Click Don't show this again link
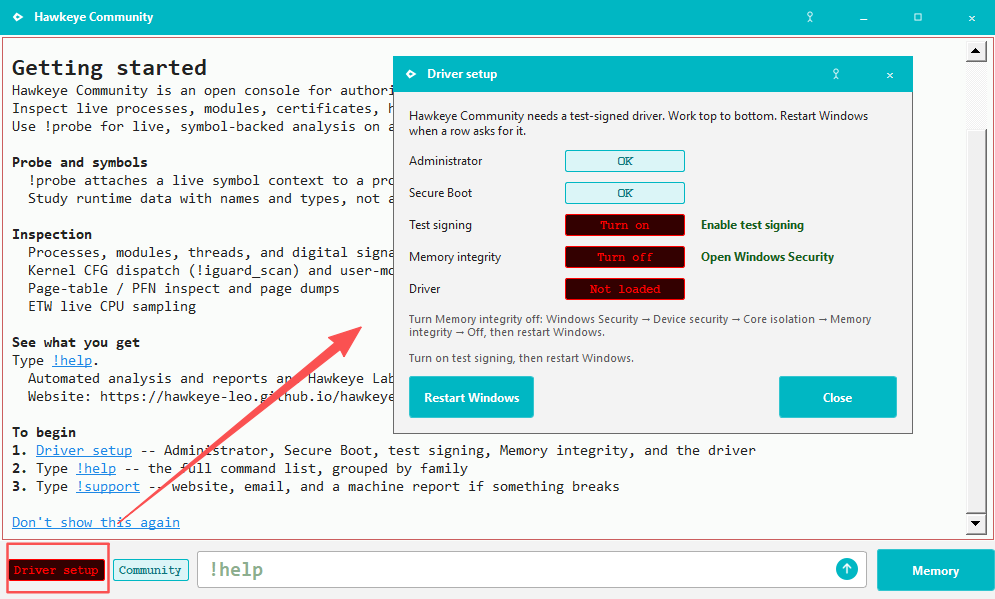The image size is (995, 599). click(x=96, y=522)
